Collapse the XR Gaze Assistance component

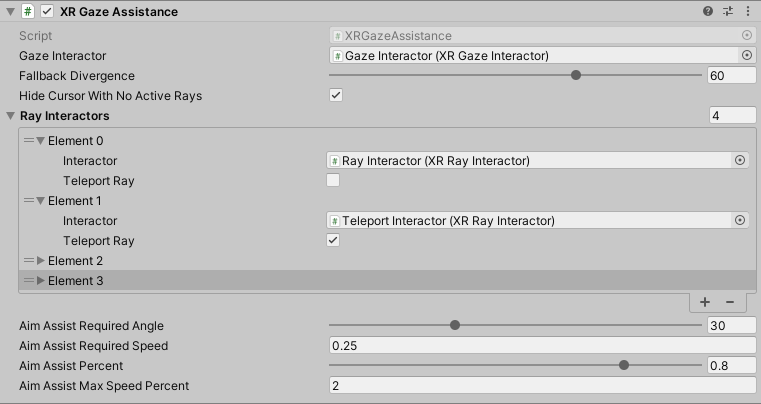tap(11, 12)
